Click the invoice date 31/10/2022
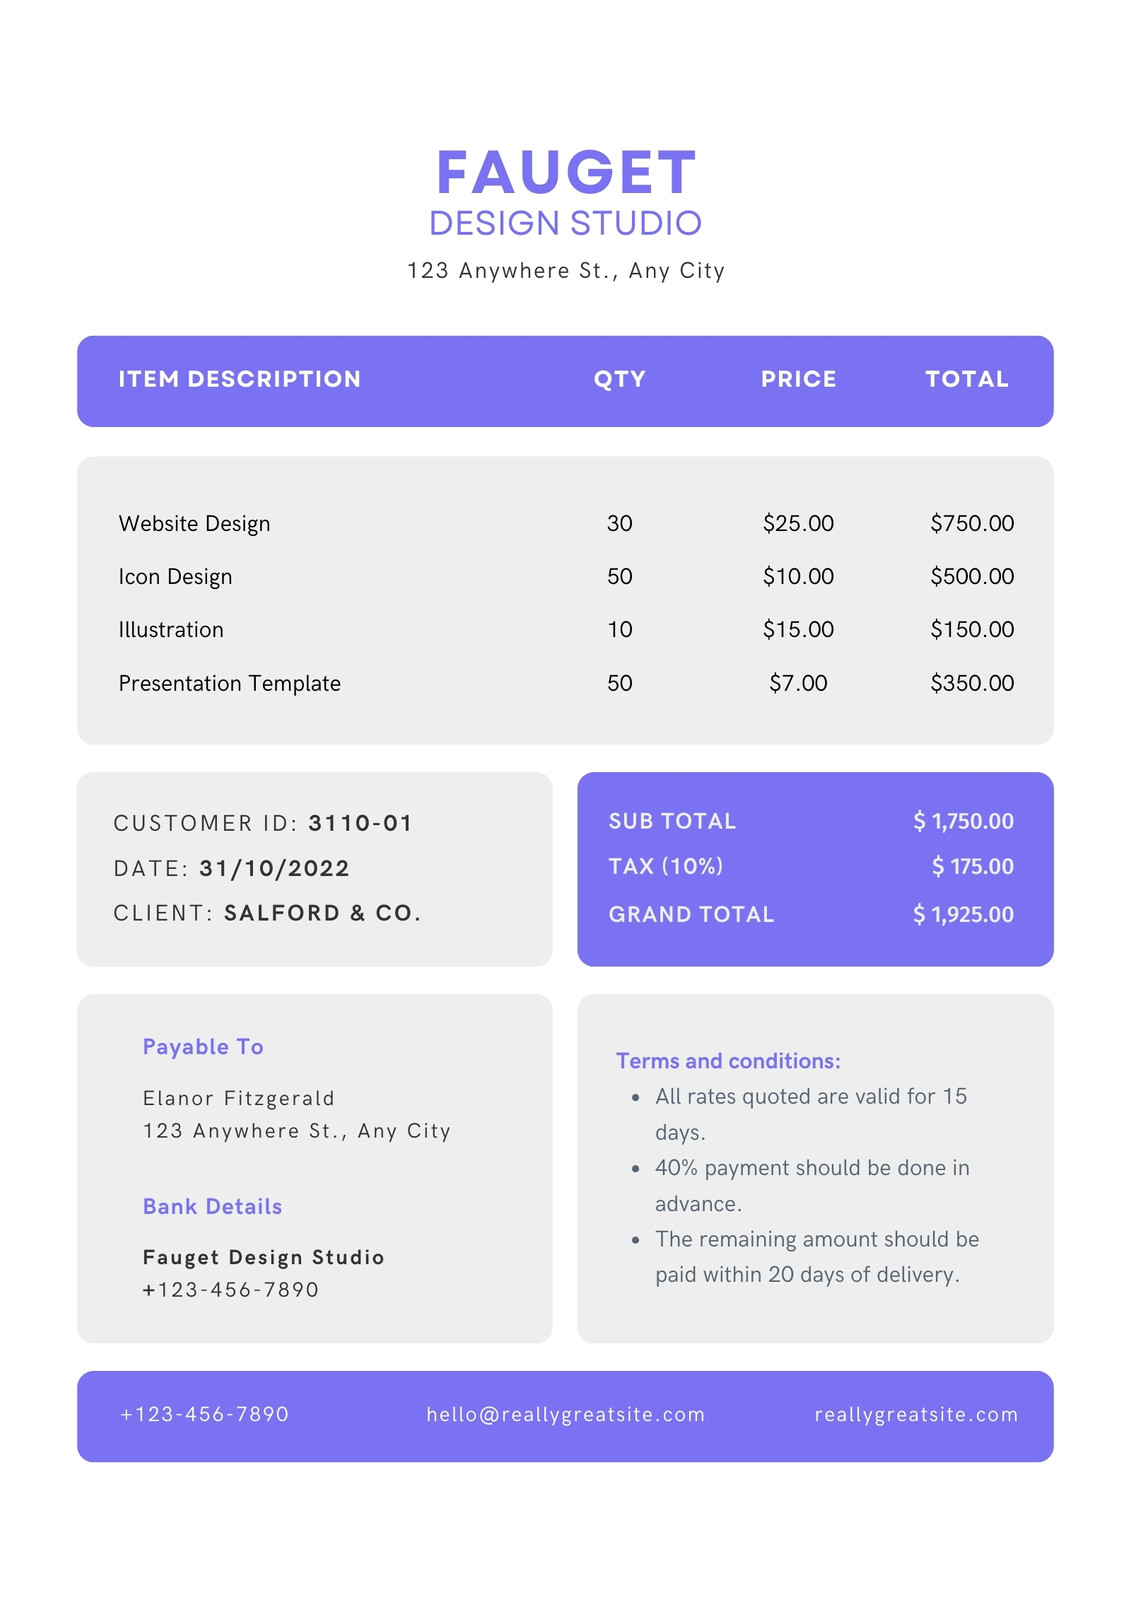Viewport: 1131px width, 1600px height. 275,868
